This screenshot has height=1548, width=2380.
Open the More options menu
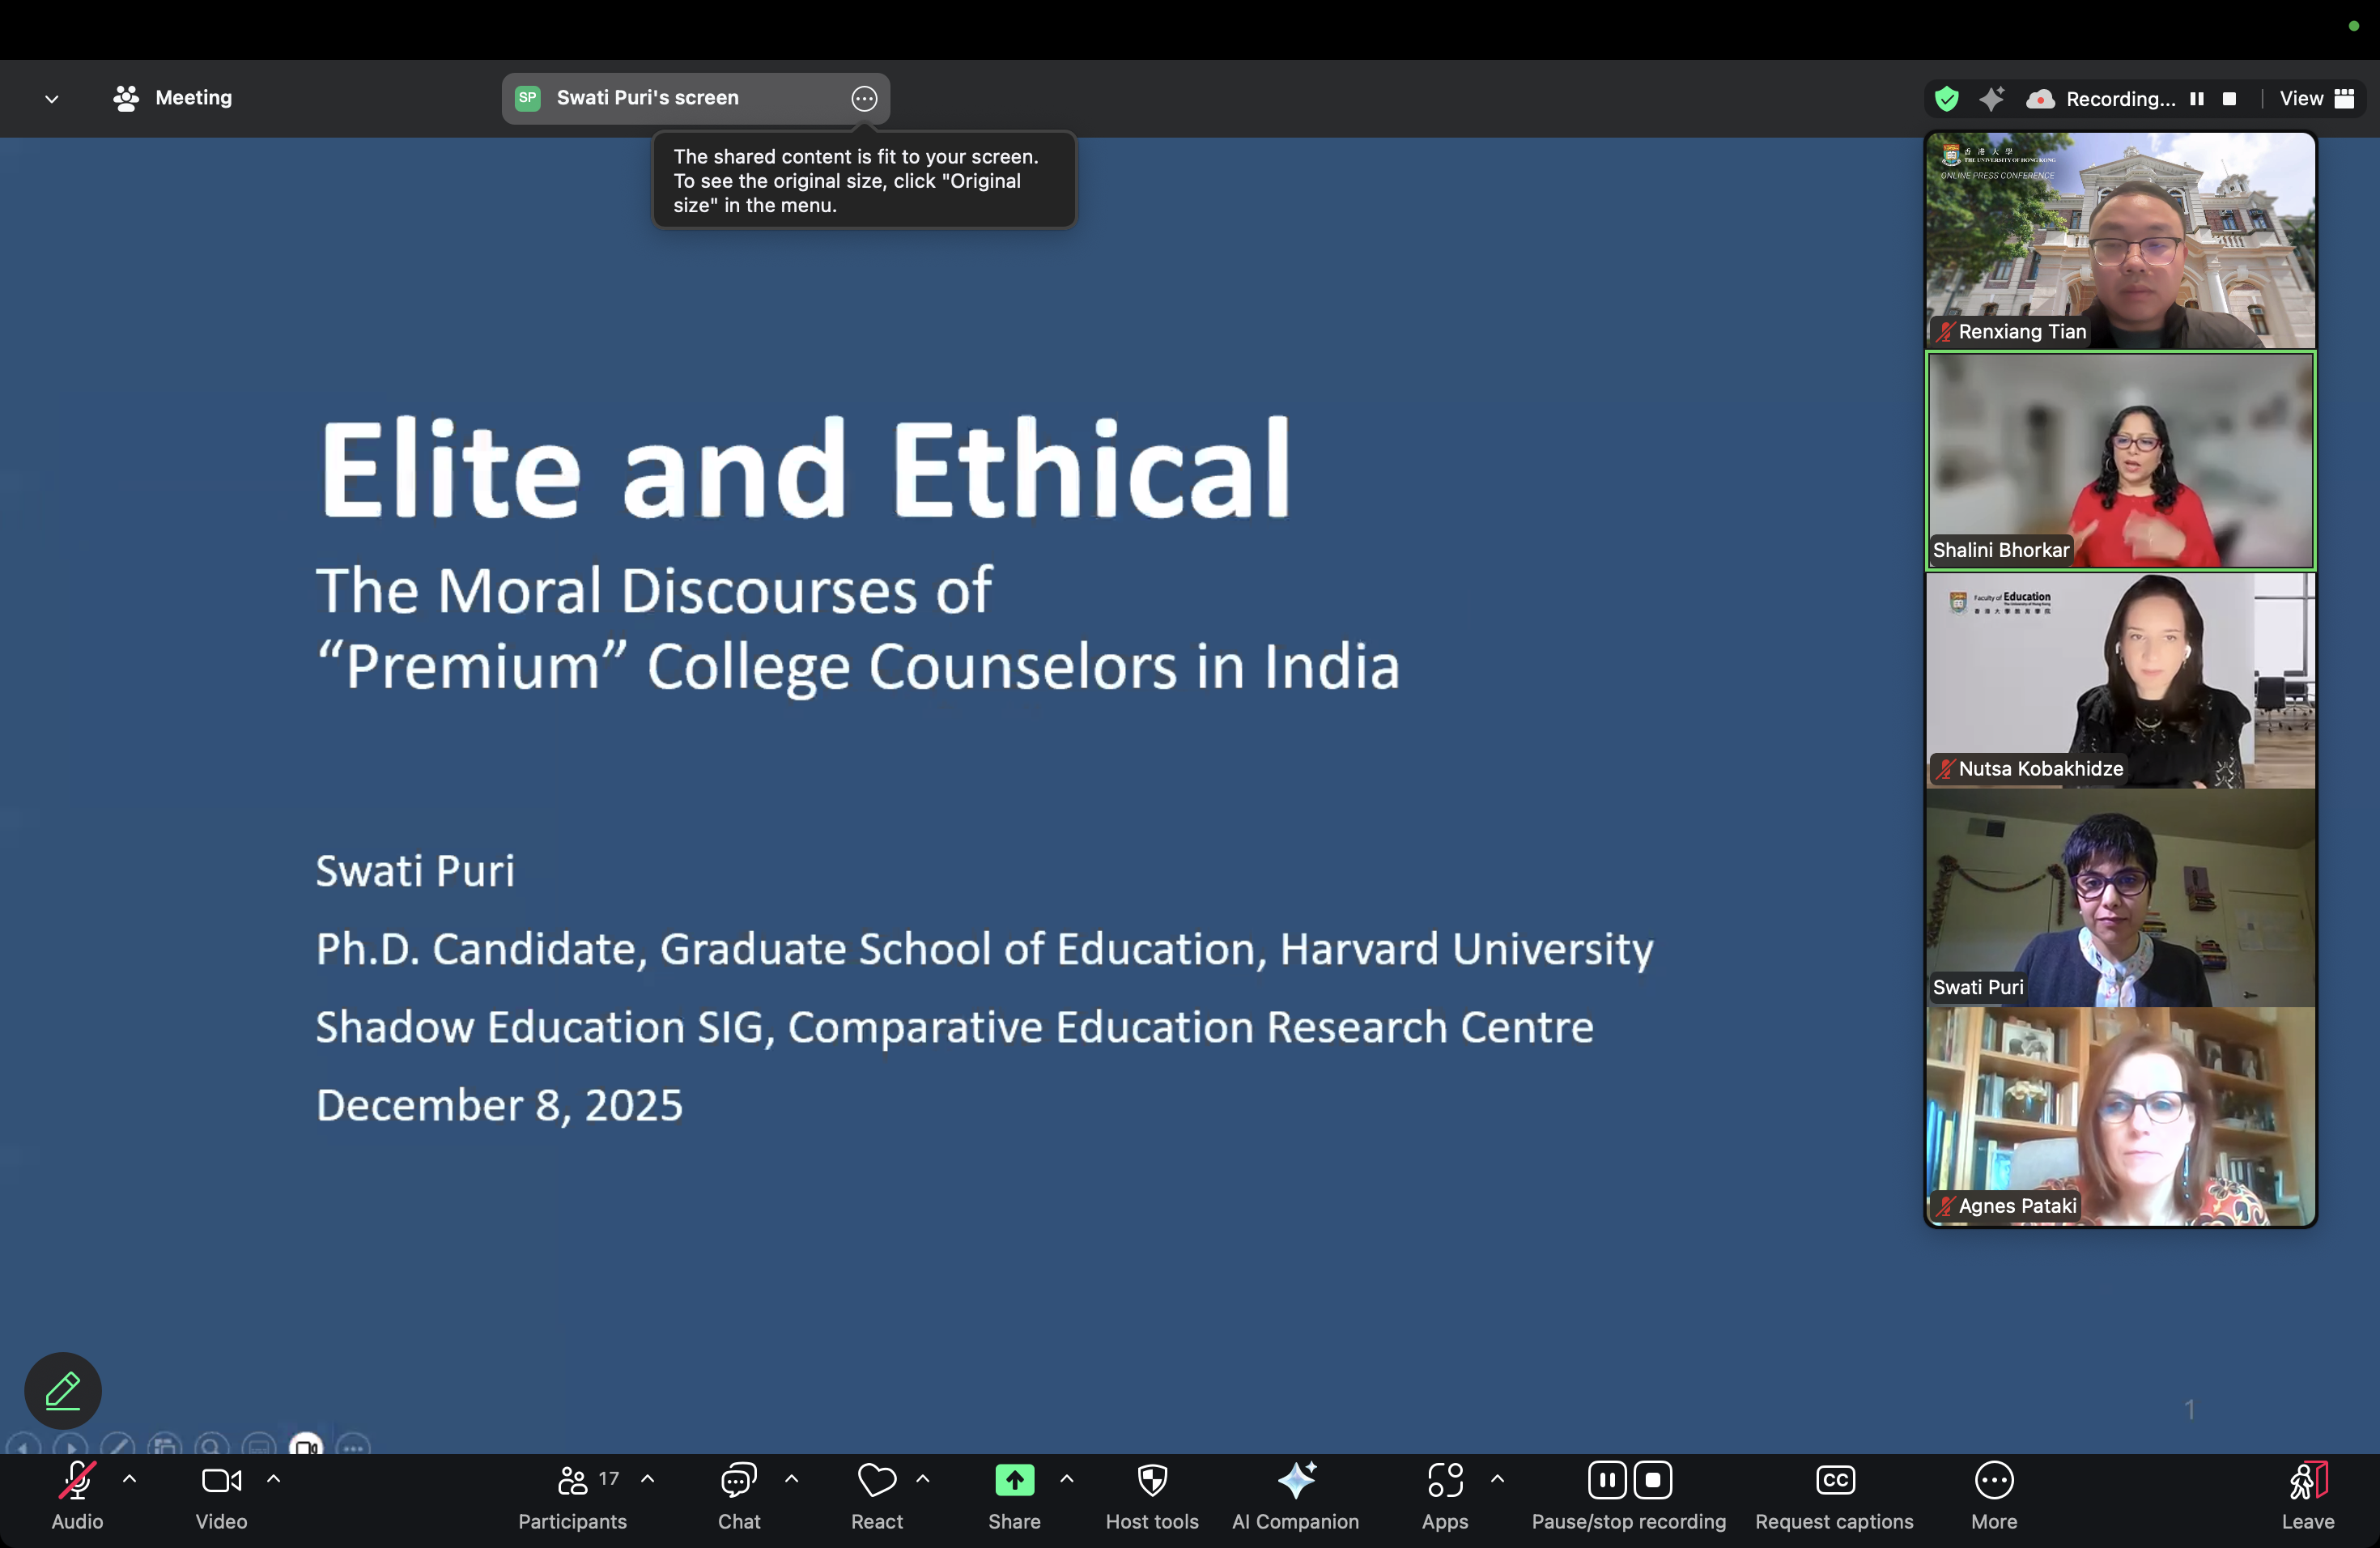click(1994, 1480)
